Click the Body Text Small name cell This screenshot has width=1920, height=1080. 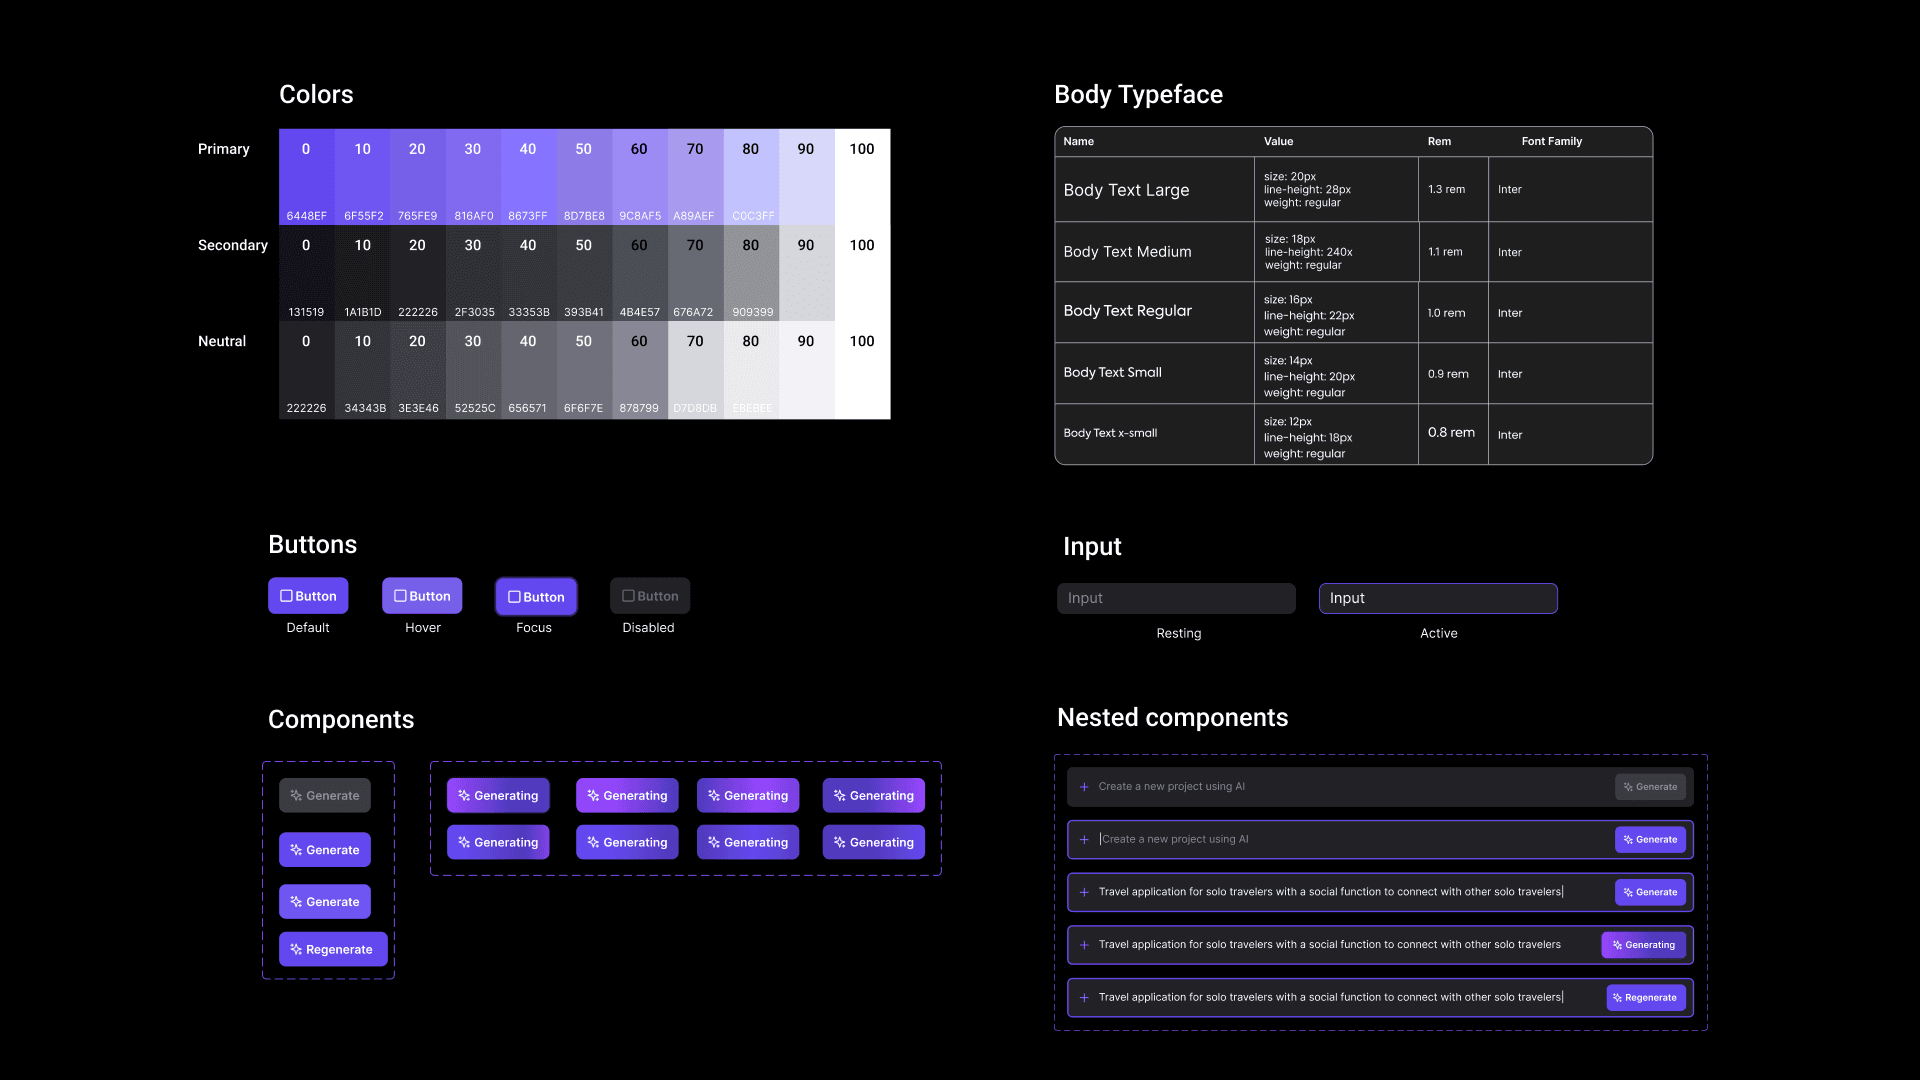pos(1155,372)
